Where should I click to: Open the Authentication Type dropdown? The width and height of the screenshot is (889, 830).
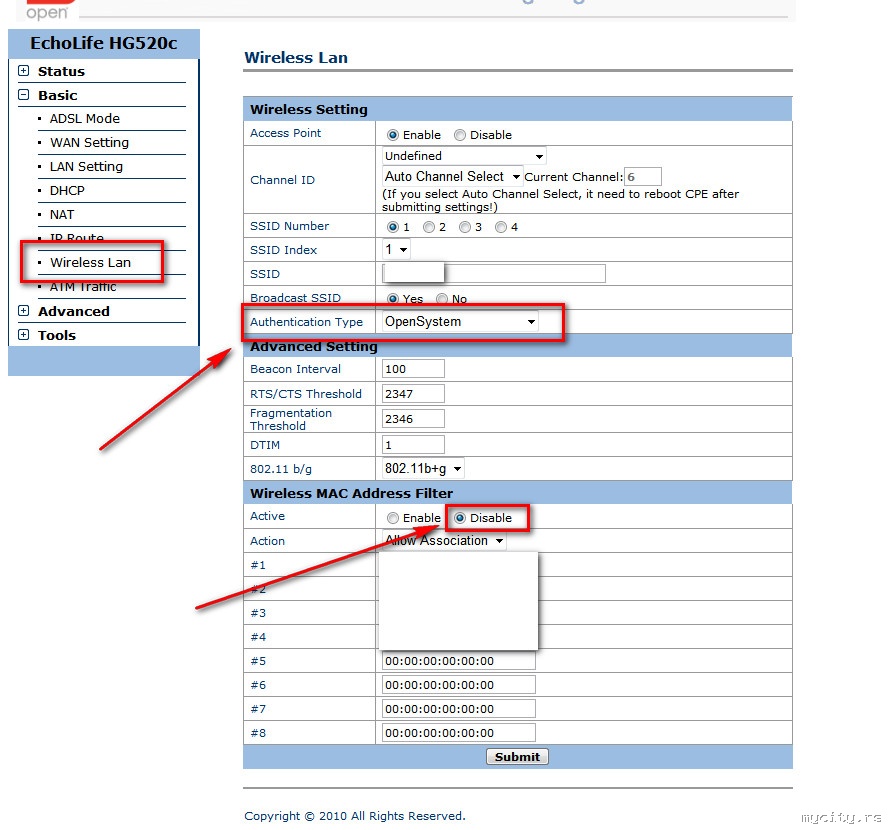tap(460, 321)
